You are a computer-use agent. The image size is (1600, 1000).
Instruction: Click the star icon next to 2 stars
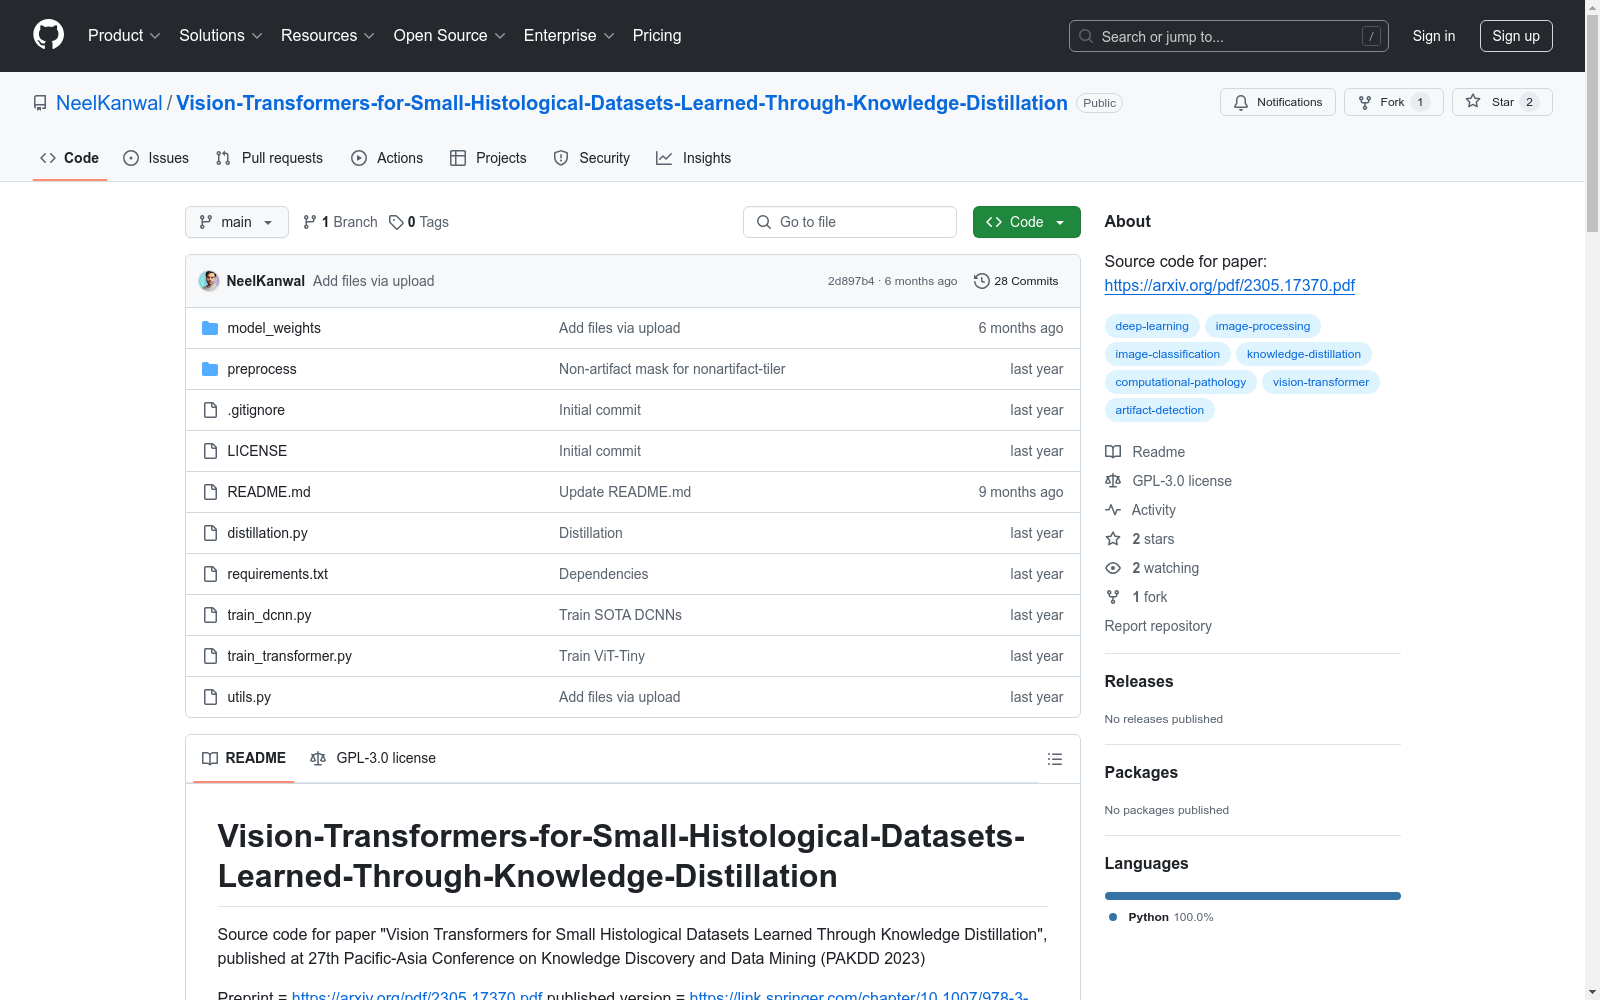1113,539
